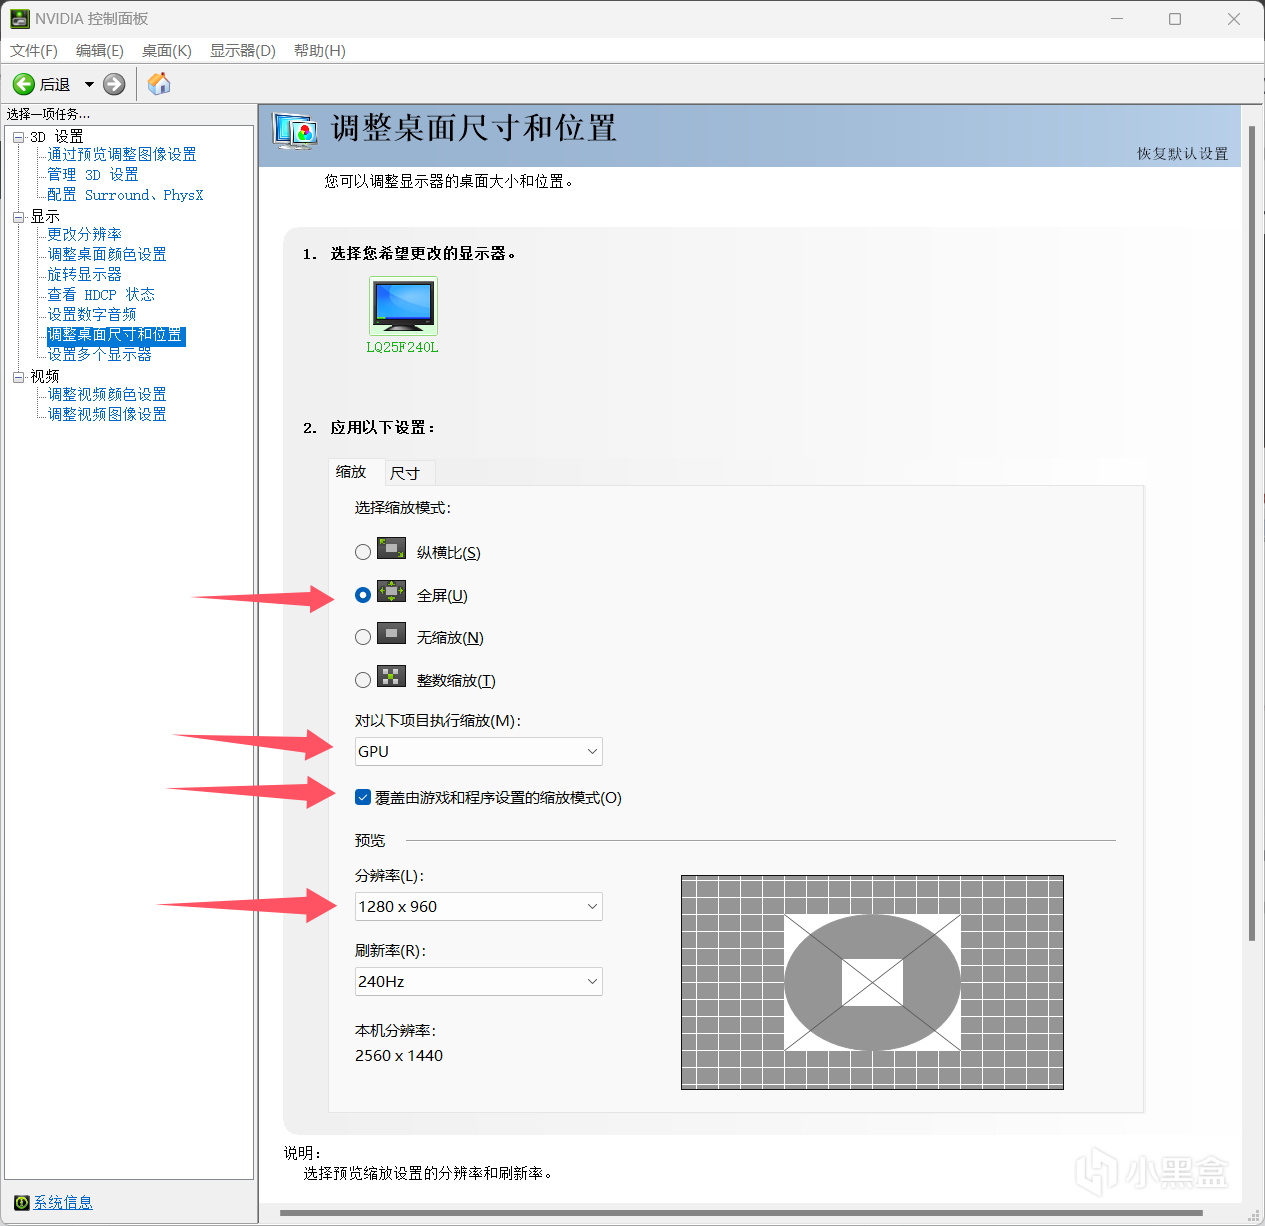Click the NVIDIA logo in title bar

pos(19,19)
